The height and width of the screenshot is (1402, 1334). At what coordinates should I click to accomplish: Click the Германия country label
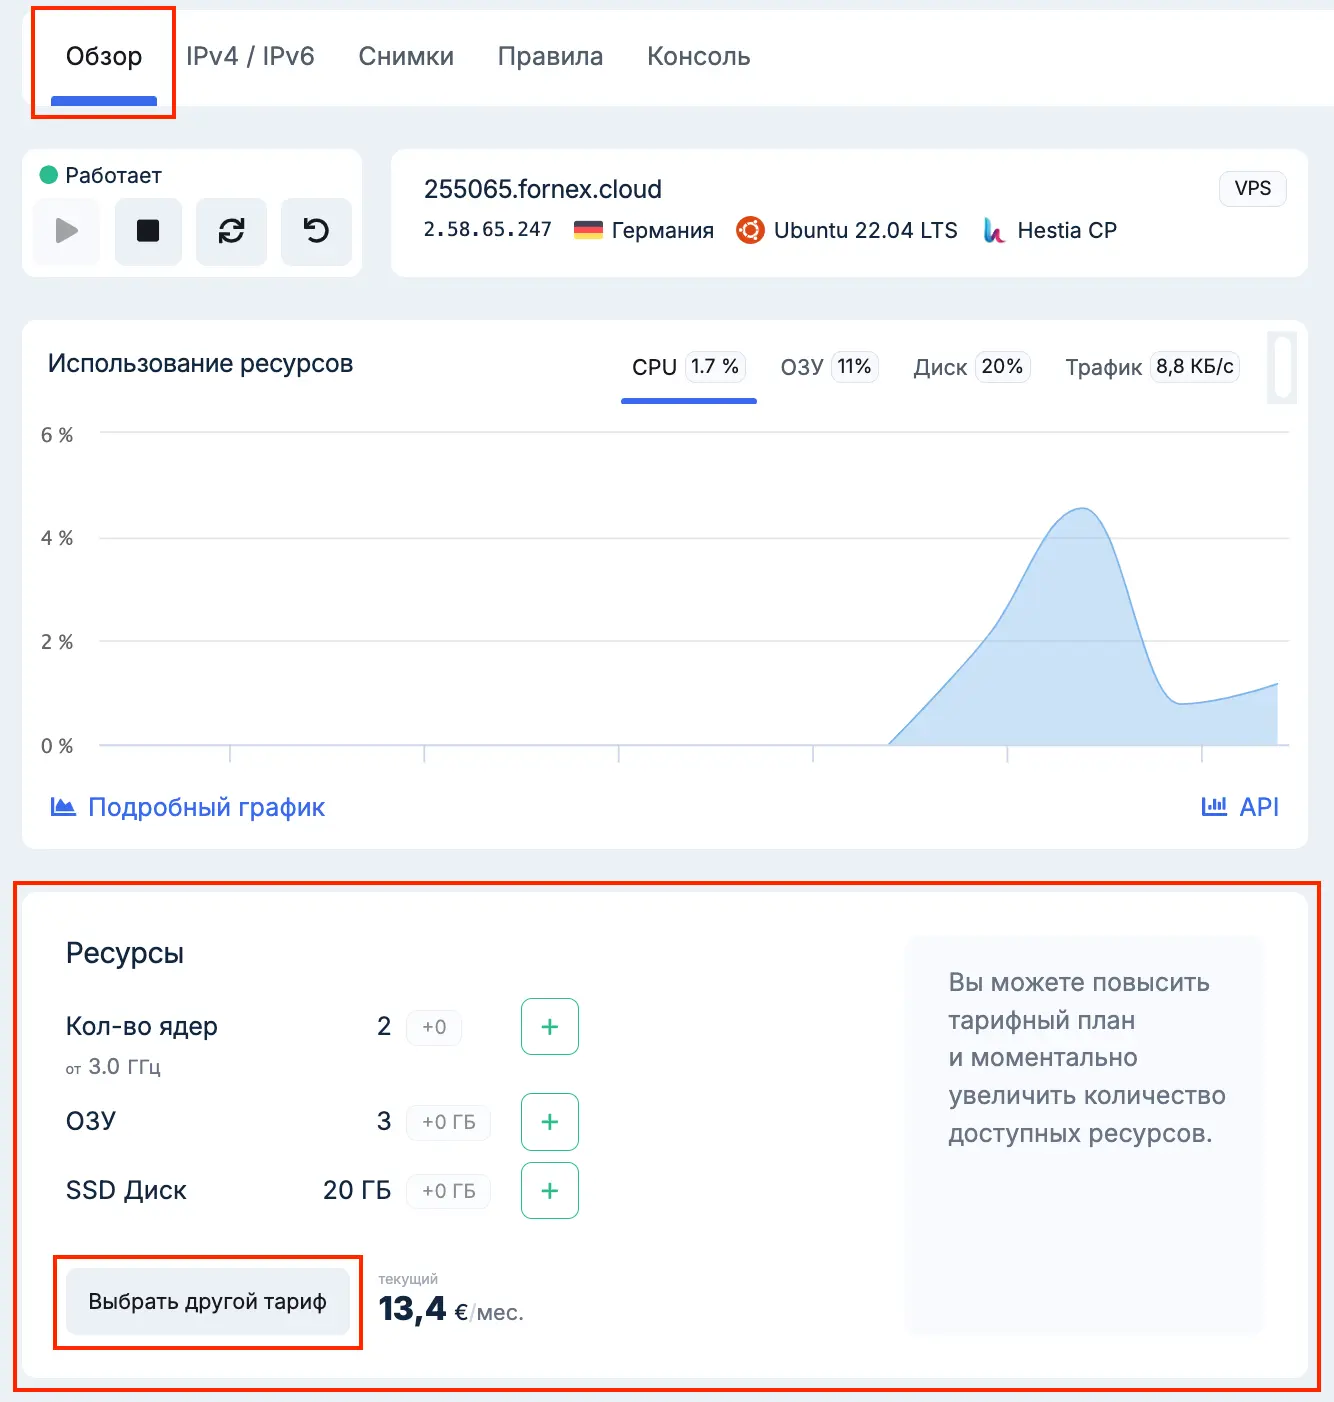[x=663, y=230]
